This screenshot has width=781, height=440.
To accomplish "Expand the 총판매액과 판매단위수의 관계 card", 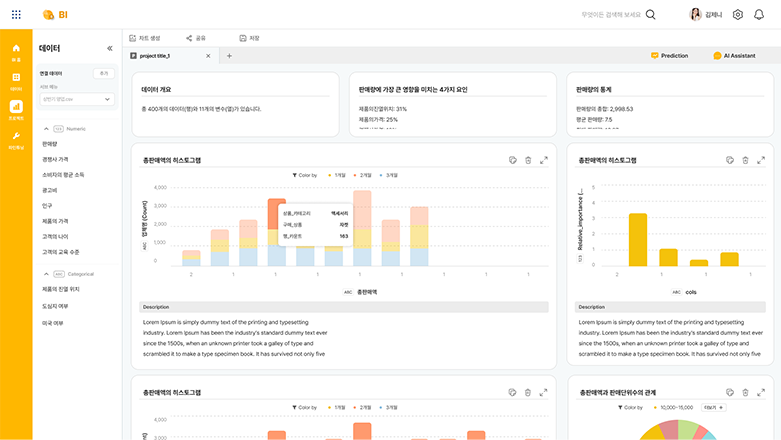I will pos(761,392).
